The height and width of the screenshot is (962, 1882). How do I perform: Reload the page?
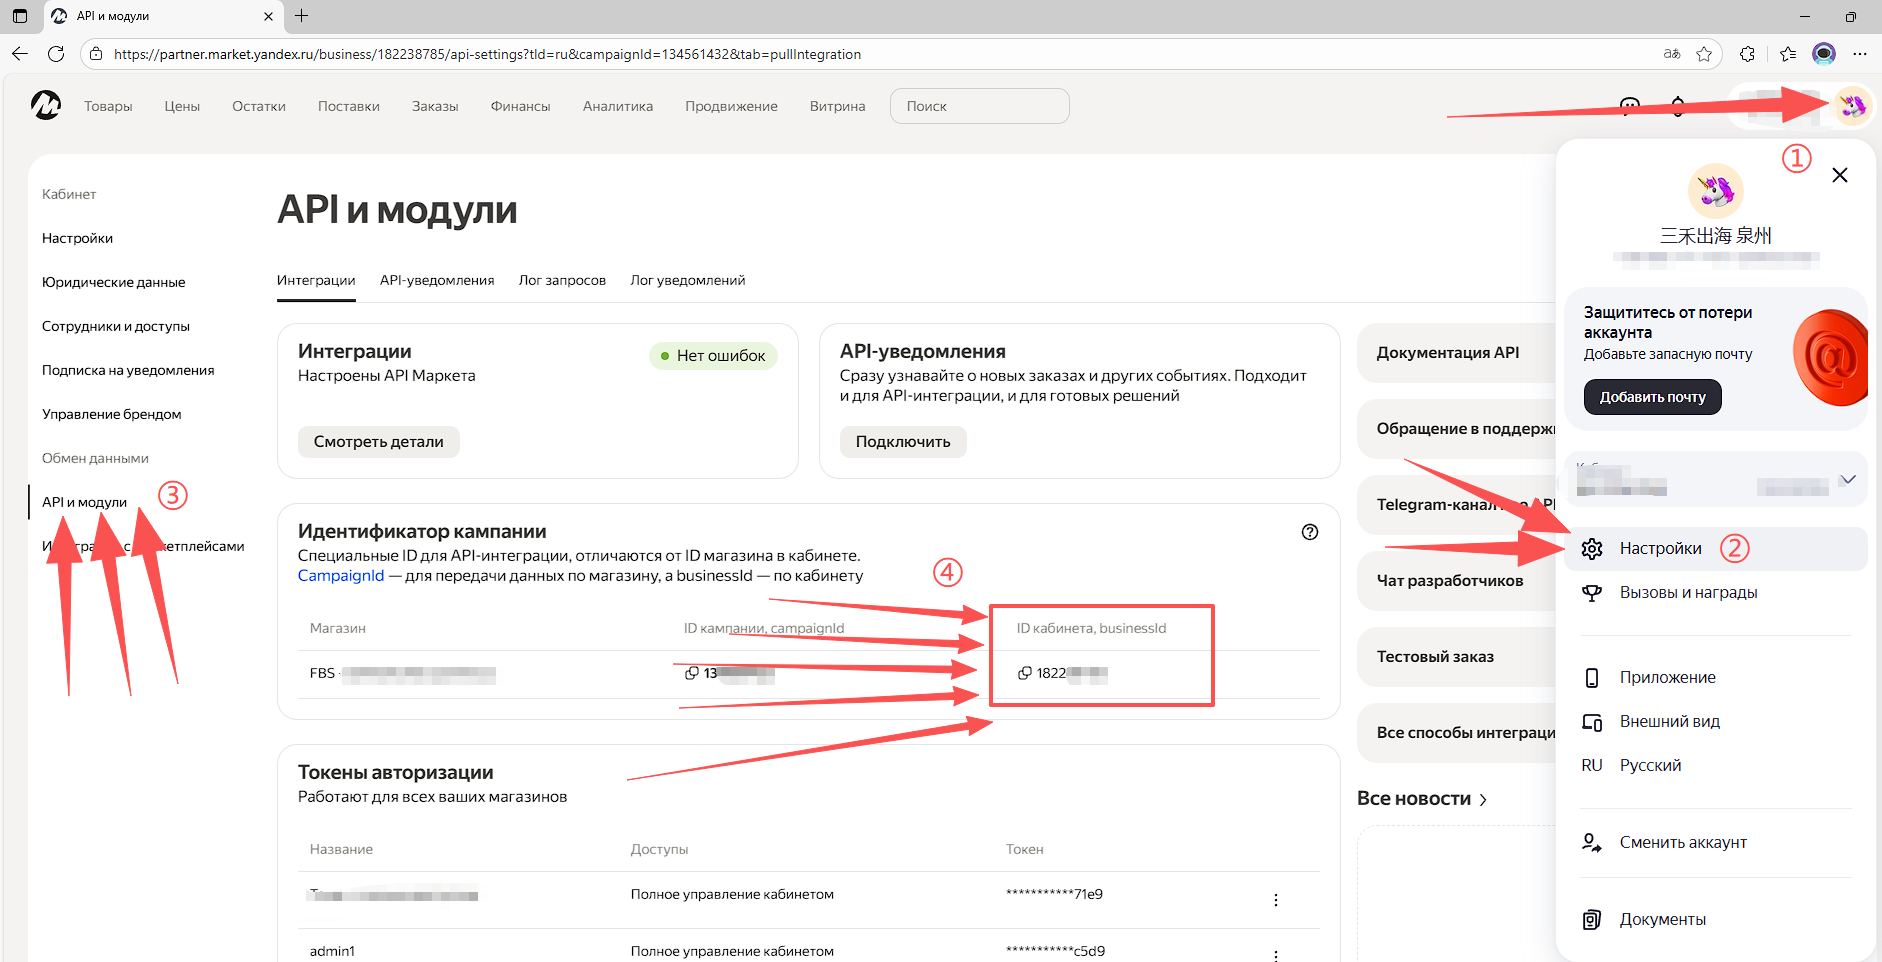[56, 54]
